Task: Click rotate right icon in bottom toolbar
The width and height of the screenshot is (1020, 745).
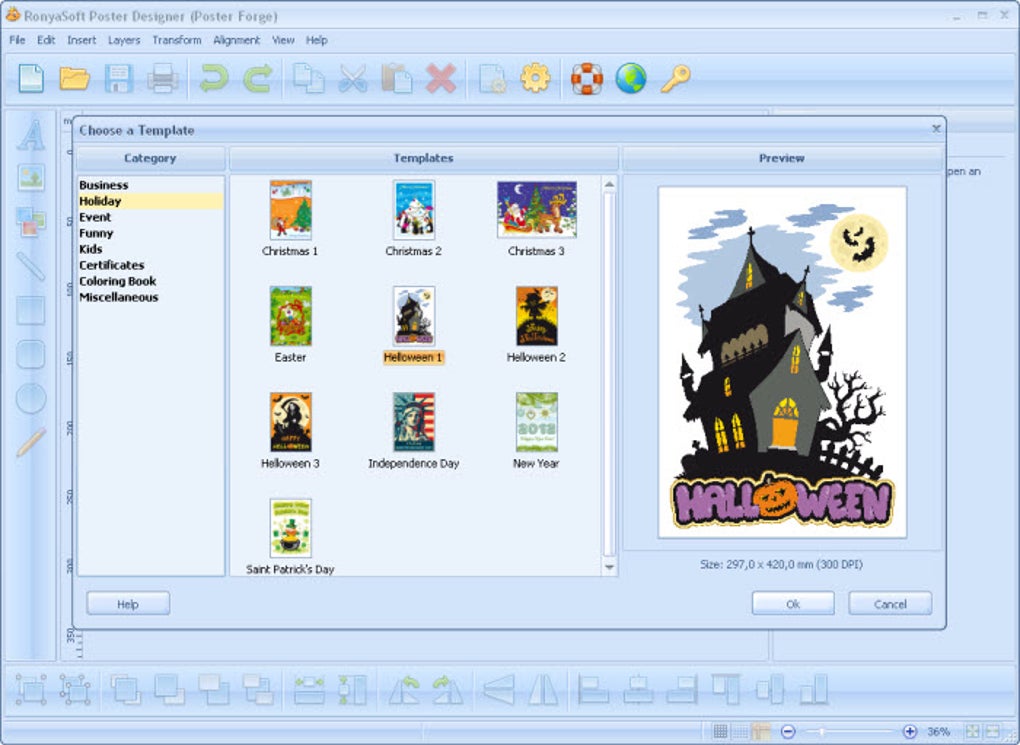Action: click(x=448, y=690)
